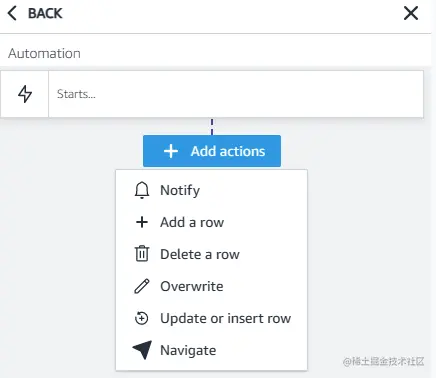The image size is (436, 378).
Task: Go back via the BACK label
Action: click(45, 14)
